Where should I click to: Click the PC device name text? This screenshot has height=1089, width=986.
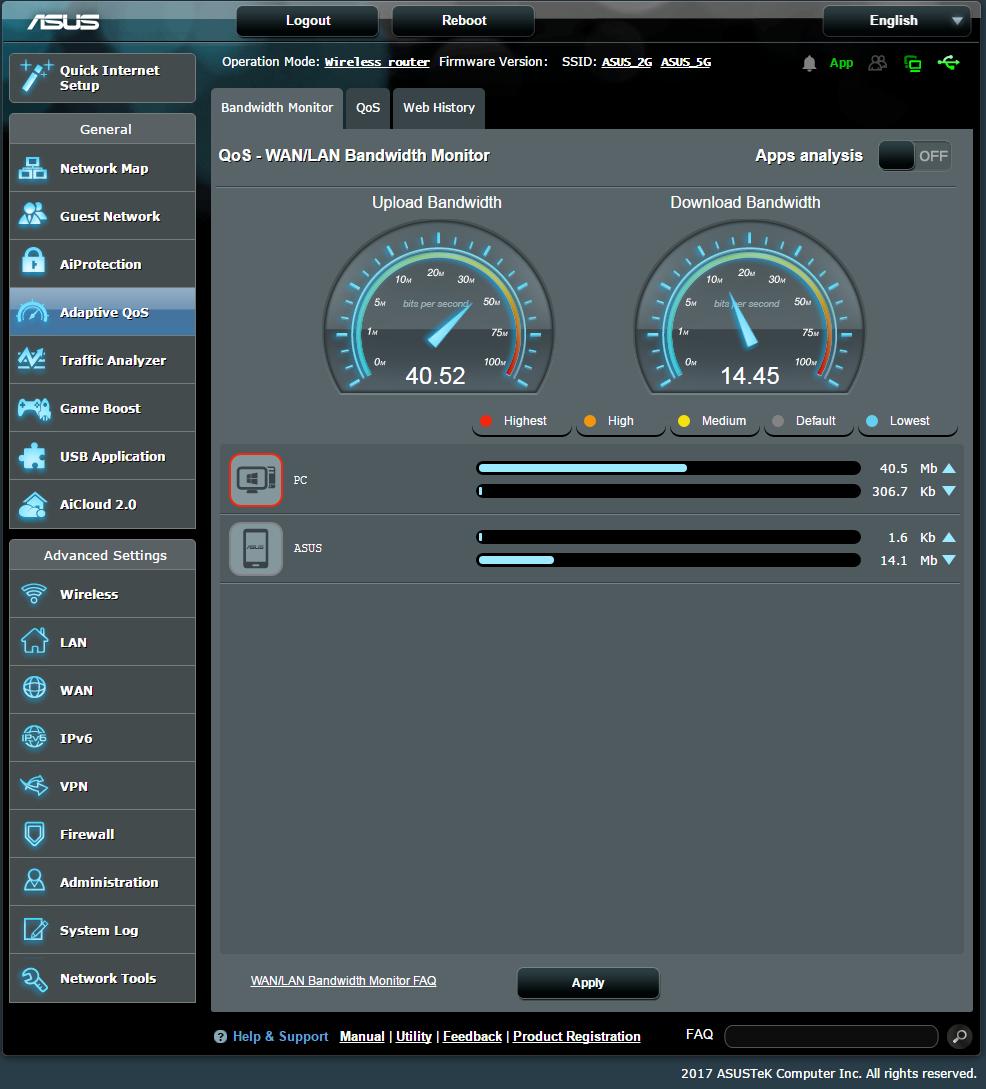point(300,480)
